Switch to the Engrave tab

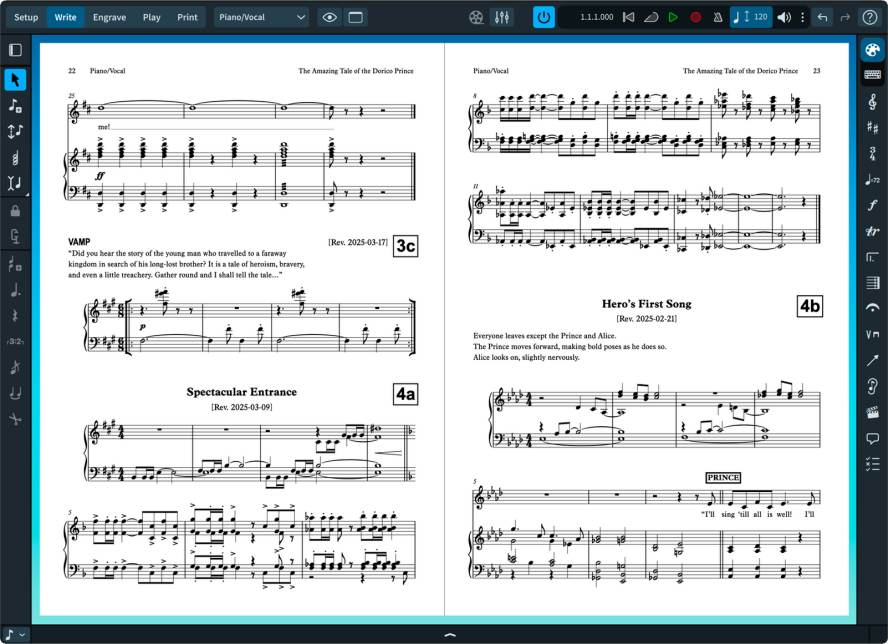110,17
